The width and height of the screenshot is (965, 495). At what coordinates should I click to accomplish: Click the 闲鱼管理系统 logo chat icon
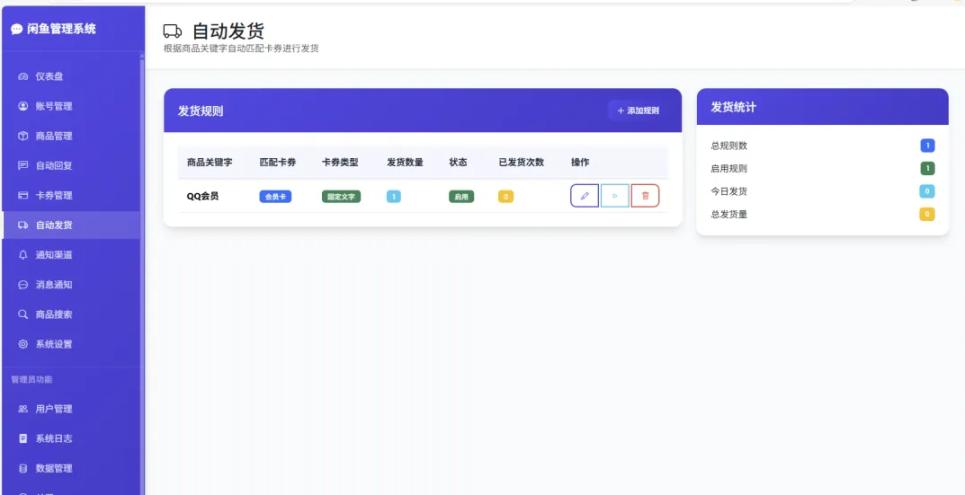[x=17, y=29]
